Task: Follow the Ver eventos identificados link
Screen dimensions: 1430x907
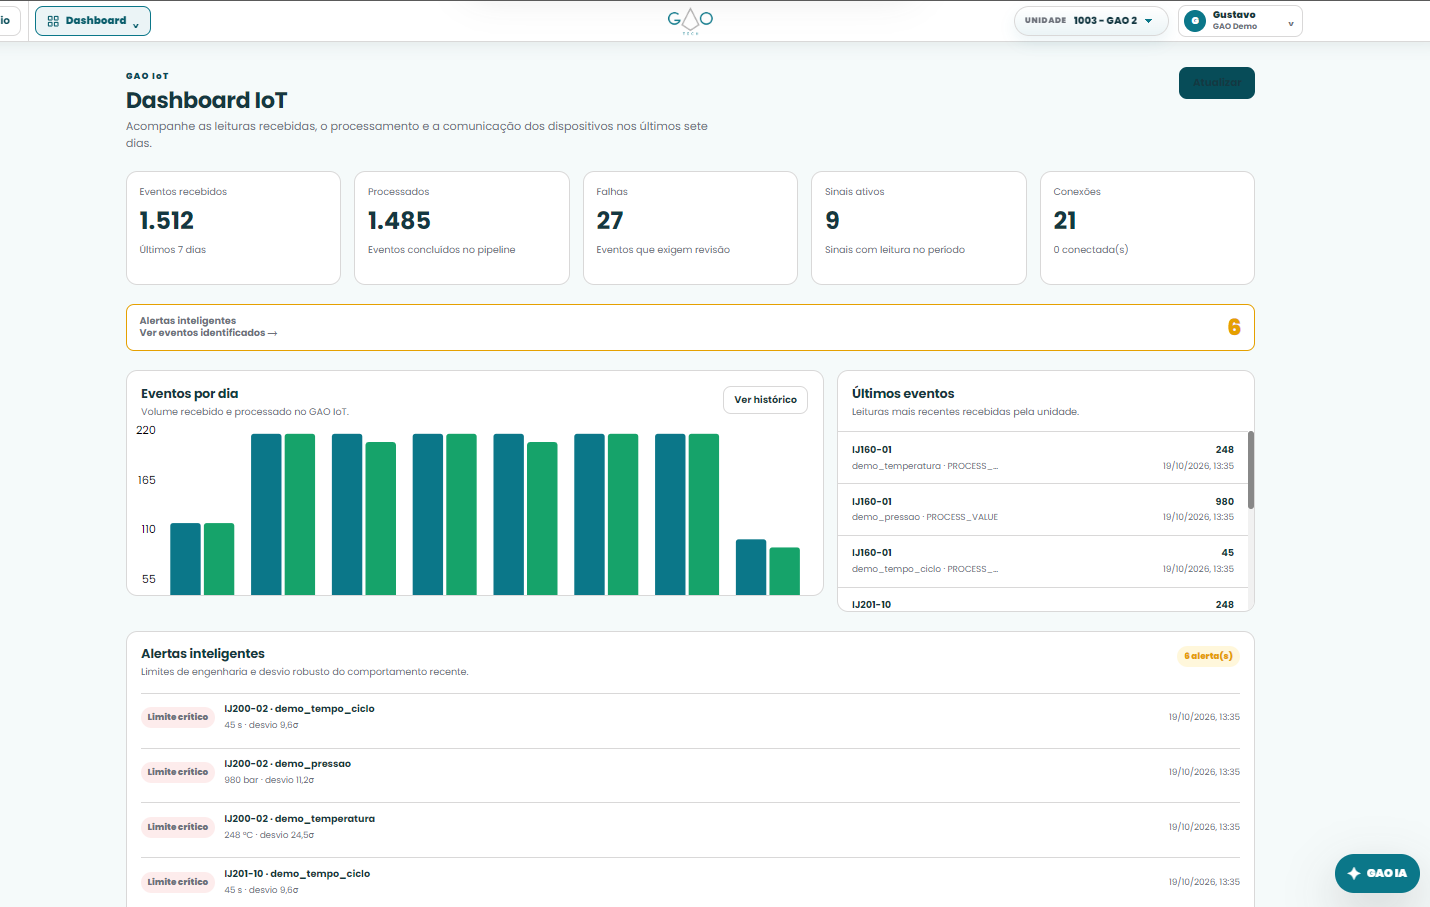Action: coord(208,333)
